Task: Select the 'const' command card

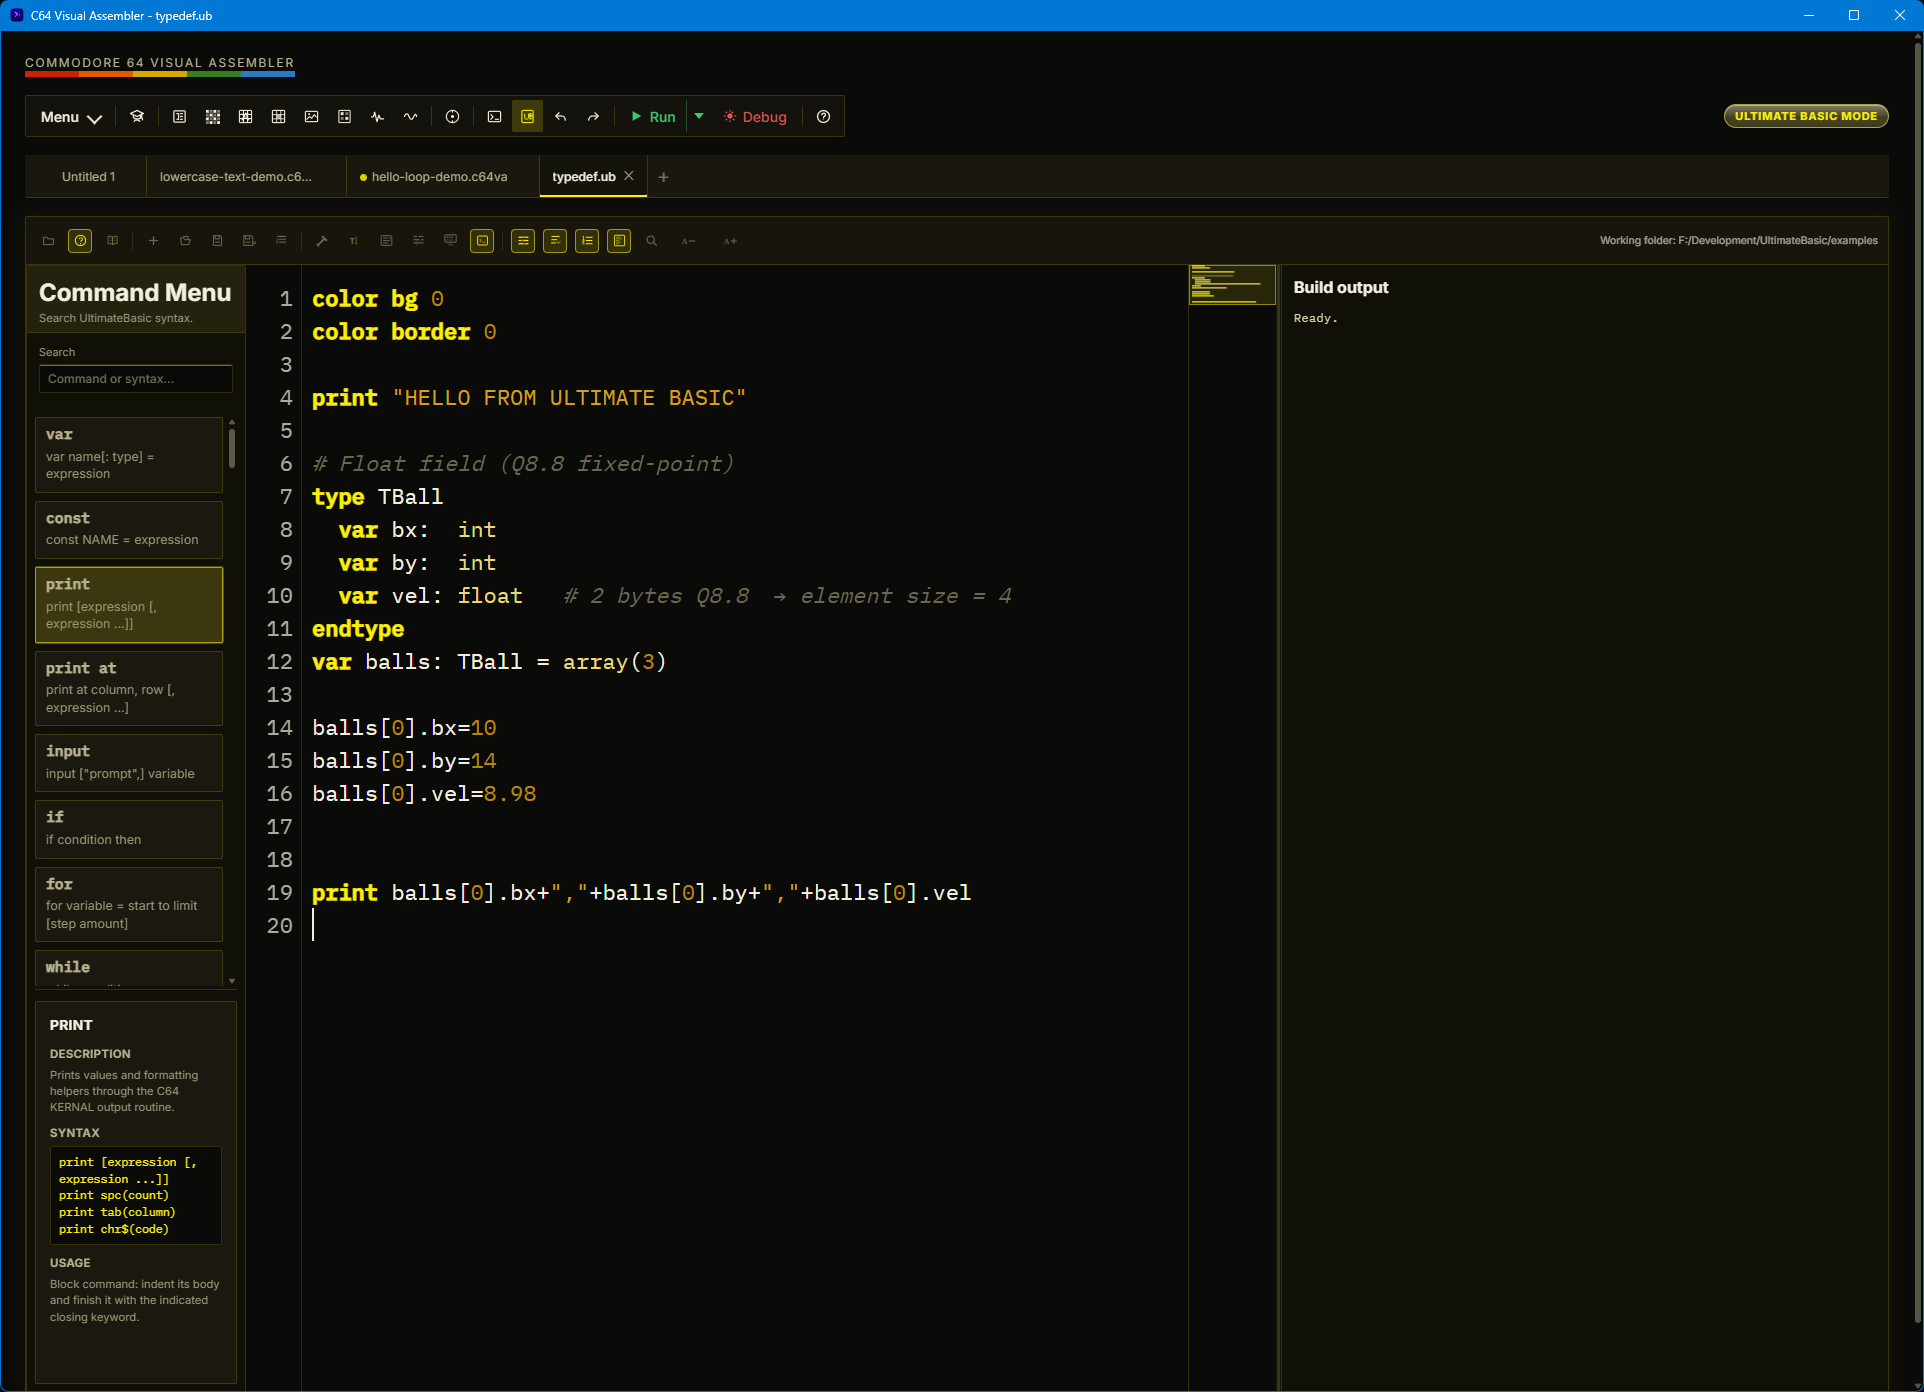Action: click(129, 530)
